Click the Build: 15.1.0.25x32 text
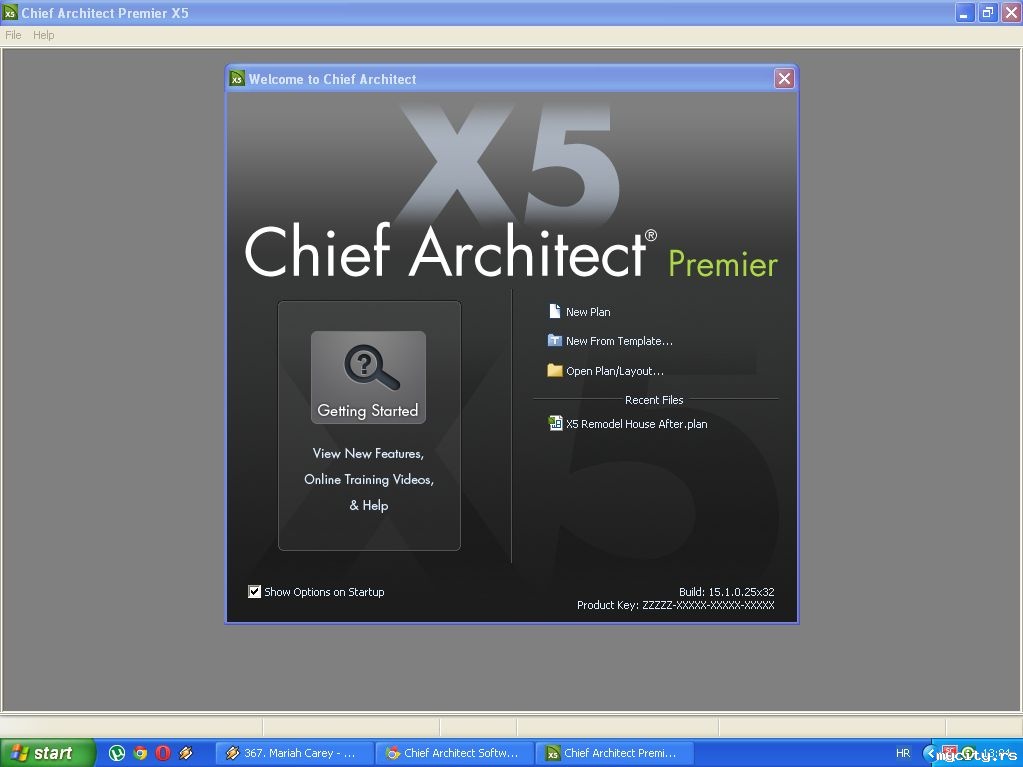This screenshot has height=767, width=1023. point(726,592)
